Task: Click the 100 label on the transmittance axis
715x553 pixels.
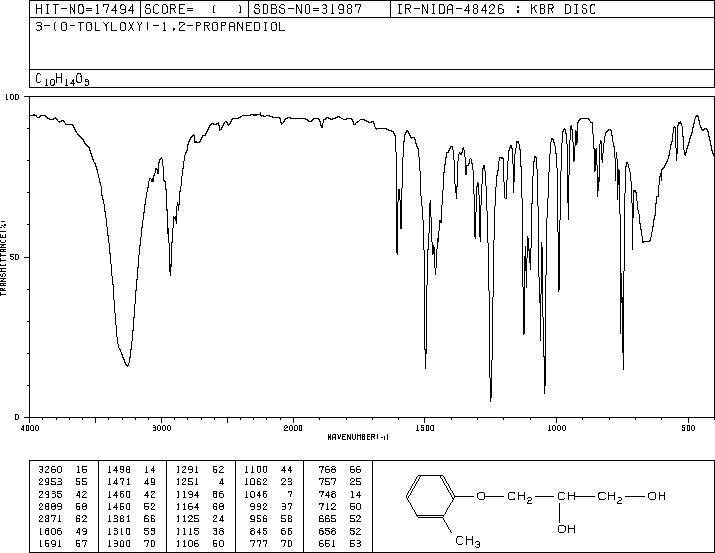Action: point(12,97)
